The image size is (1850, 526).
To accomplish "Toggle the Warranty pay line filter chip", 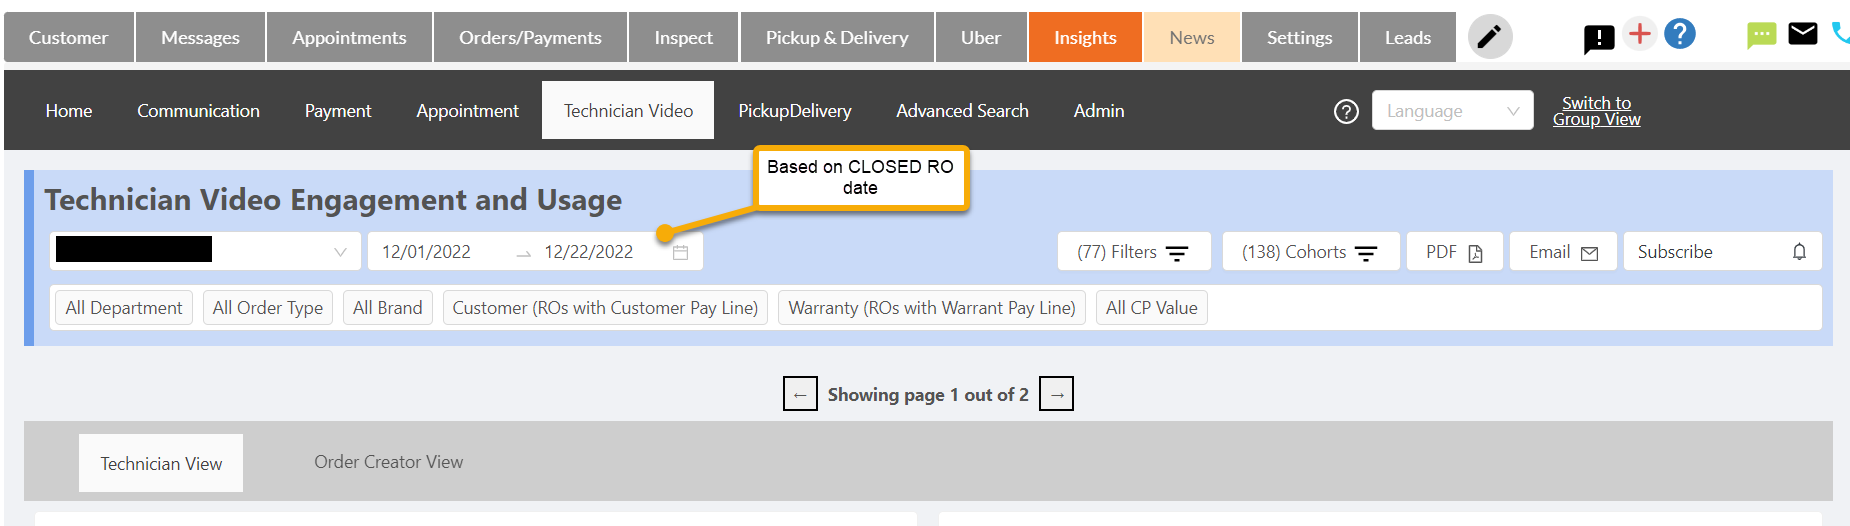I will click(x=932, y=308).
